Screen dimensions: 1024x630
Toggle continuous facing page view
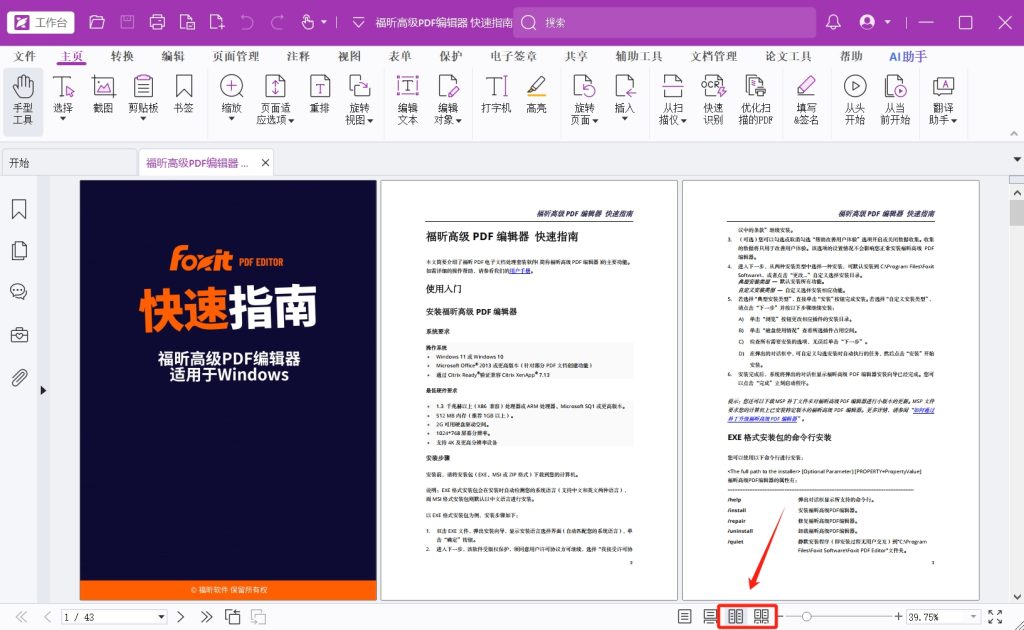click(x=762, y=617)
